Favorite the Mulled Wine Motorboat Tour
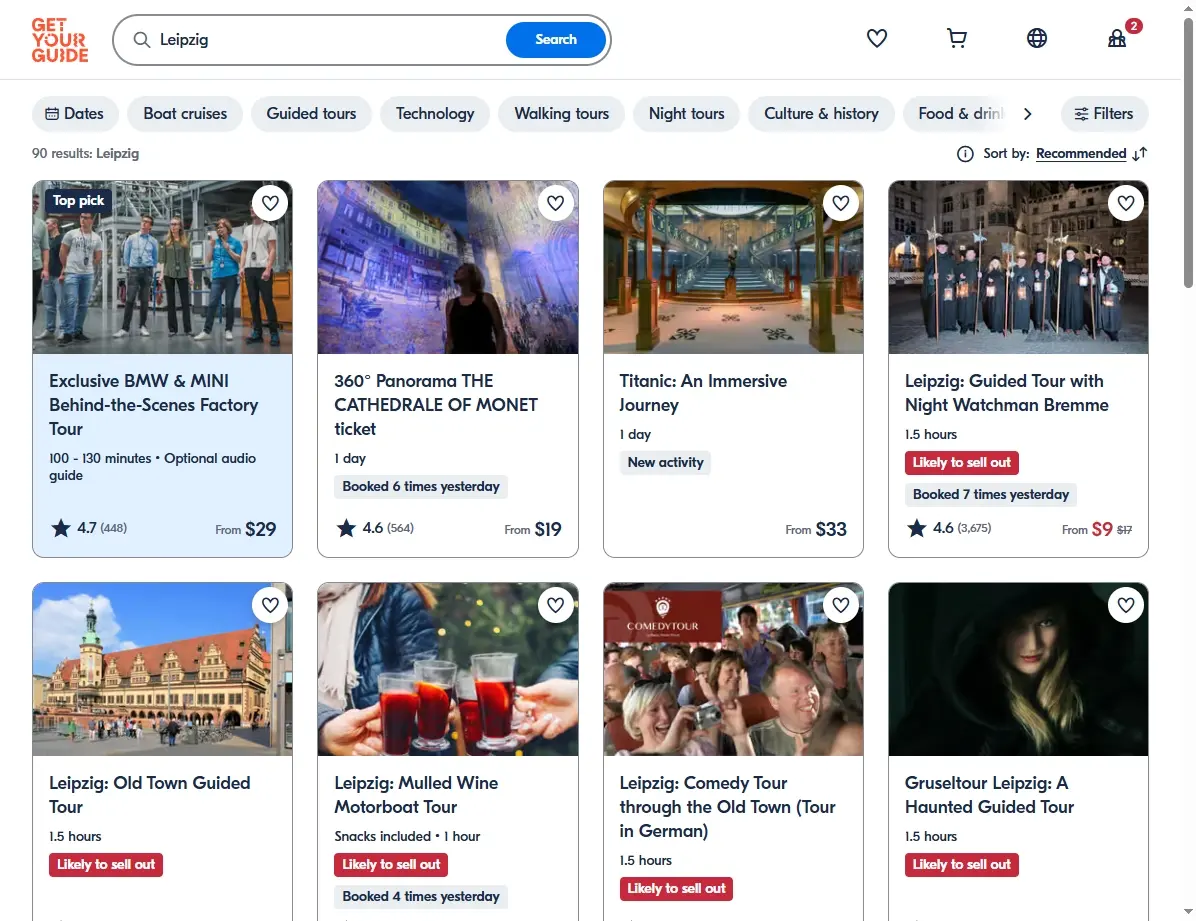Image resolution: width=1196 pixels, height=921 pixels. coord(555,605)
